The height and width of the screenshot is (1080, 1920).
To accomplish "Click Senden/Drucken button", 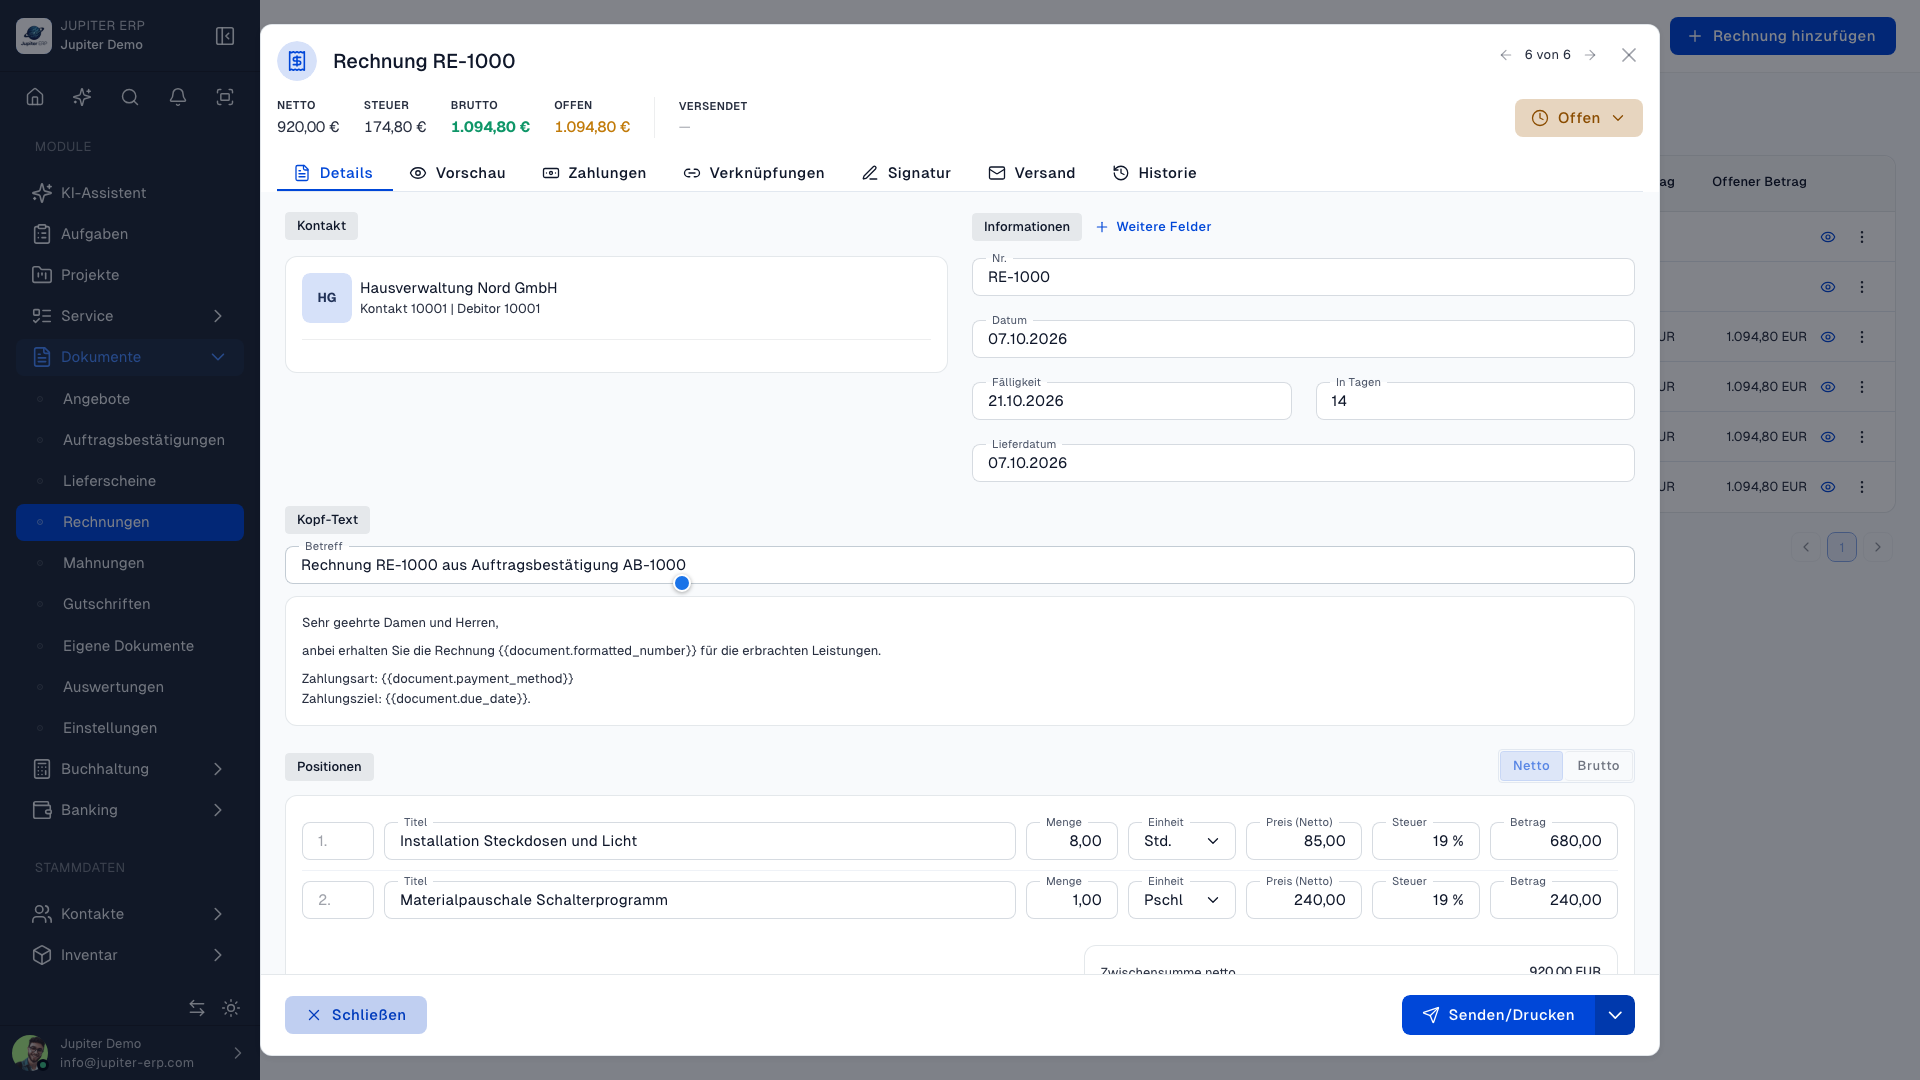I will pos(1498,1015).
